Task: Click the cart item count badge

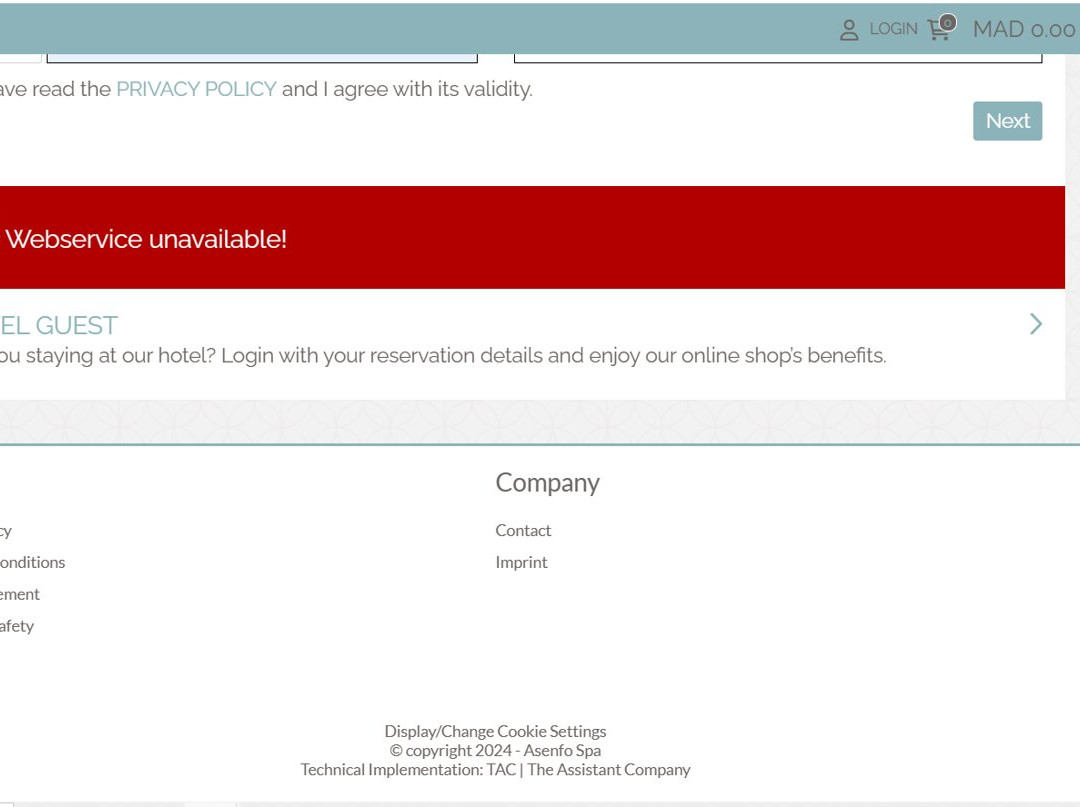Action: pyautogui.click(x=948, y=22)
